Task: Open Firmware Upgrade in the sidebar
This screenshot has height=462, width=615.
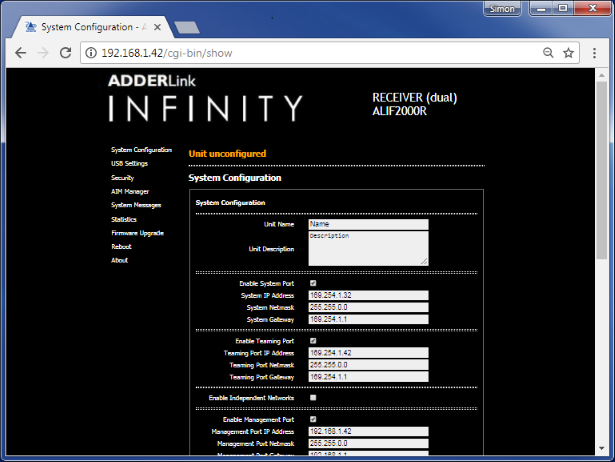Action: (137, 233)
